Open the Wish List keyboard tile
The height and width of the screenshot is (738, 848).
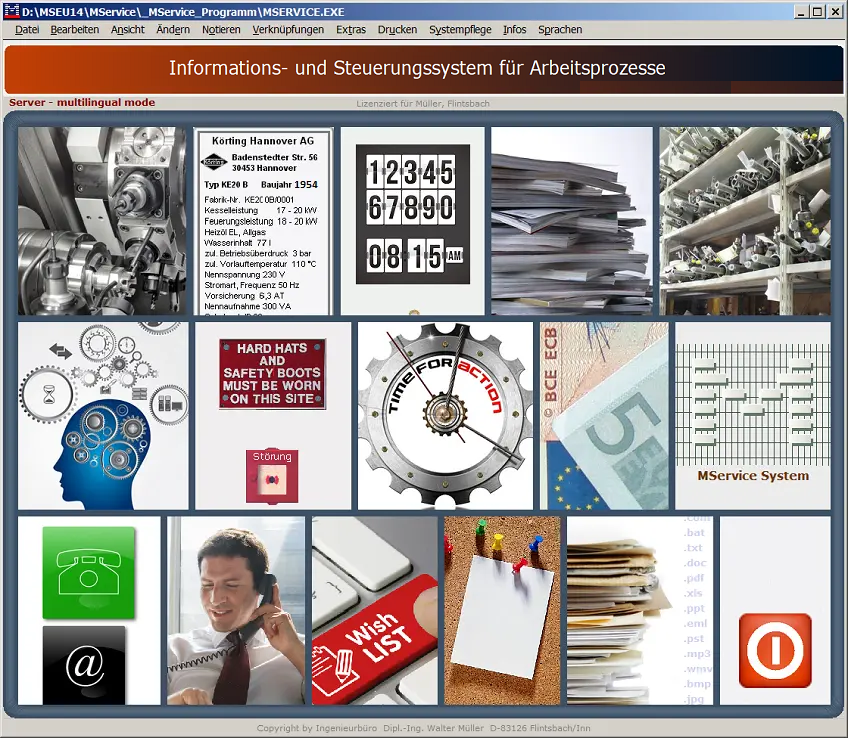(x=374, y=610)
